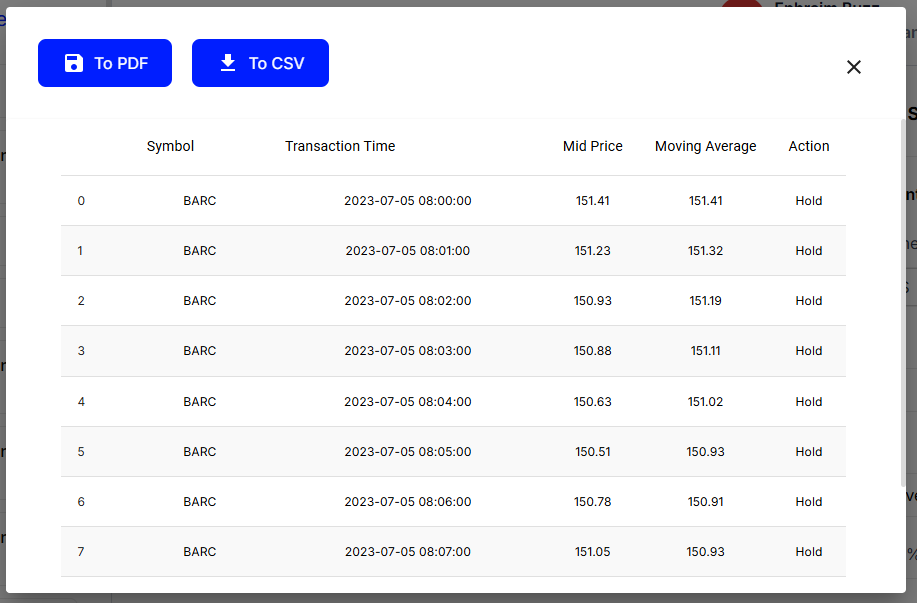
Task: Click the mid price value 150.78
Action: [592, 502]
